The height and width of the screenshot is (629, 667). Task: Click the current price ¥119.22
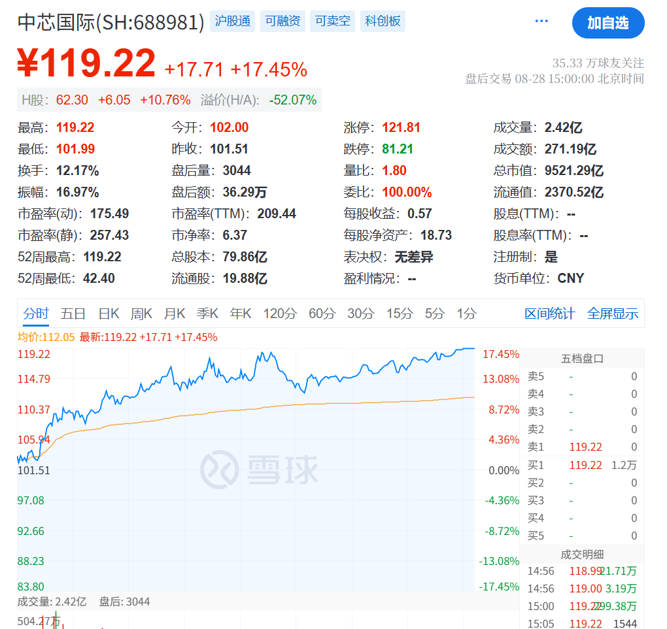pos(86,63)
